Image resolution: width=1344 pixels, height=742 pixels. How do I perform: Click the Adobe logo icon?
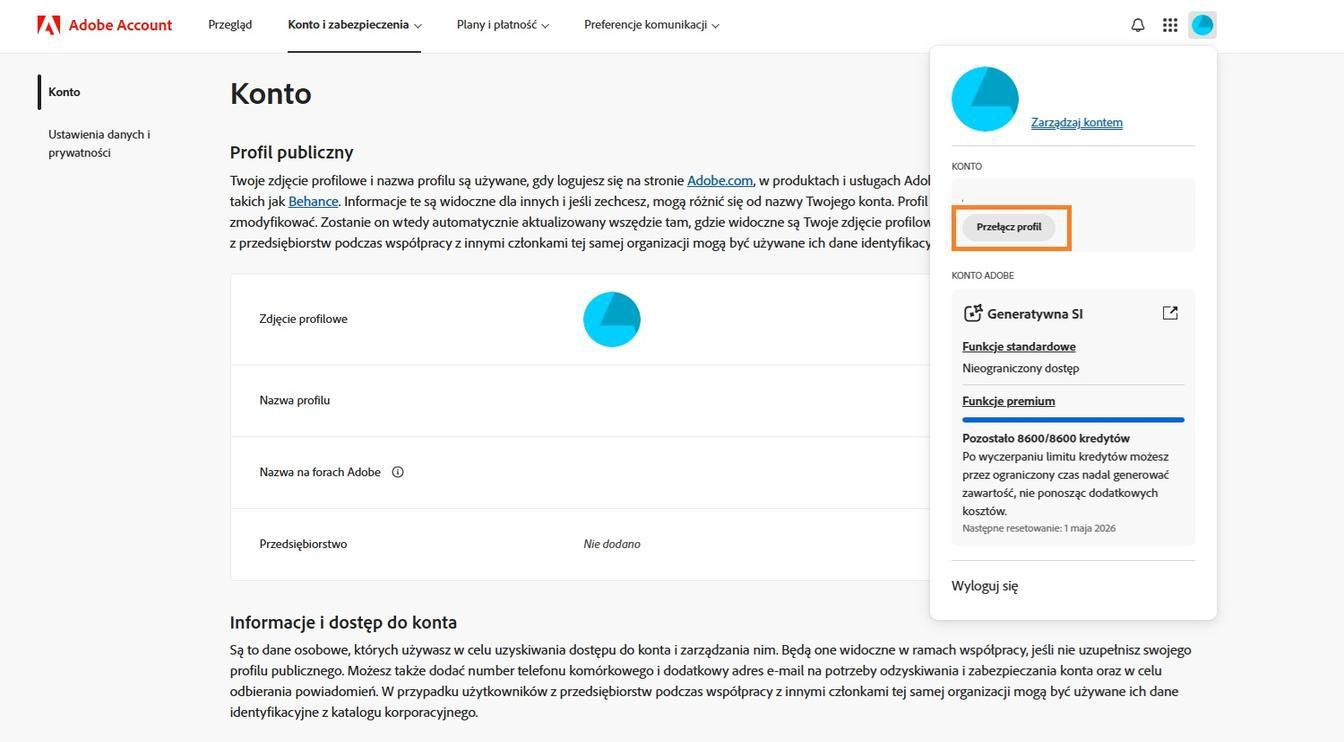coord(48,25)
